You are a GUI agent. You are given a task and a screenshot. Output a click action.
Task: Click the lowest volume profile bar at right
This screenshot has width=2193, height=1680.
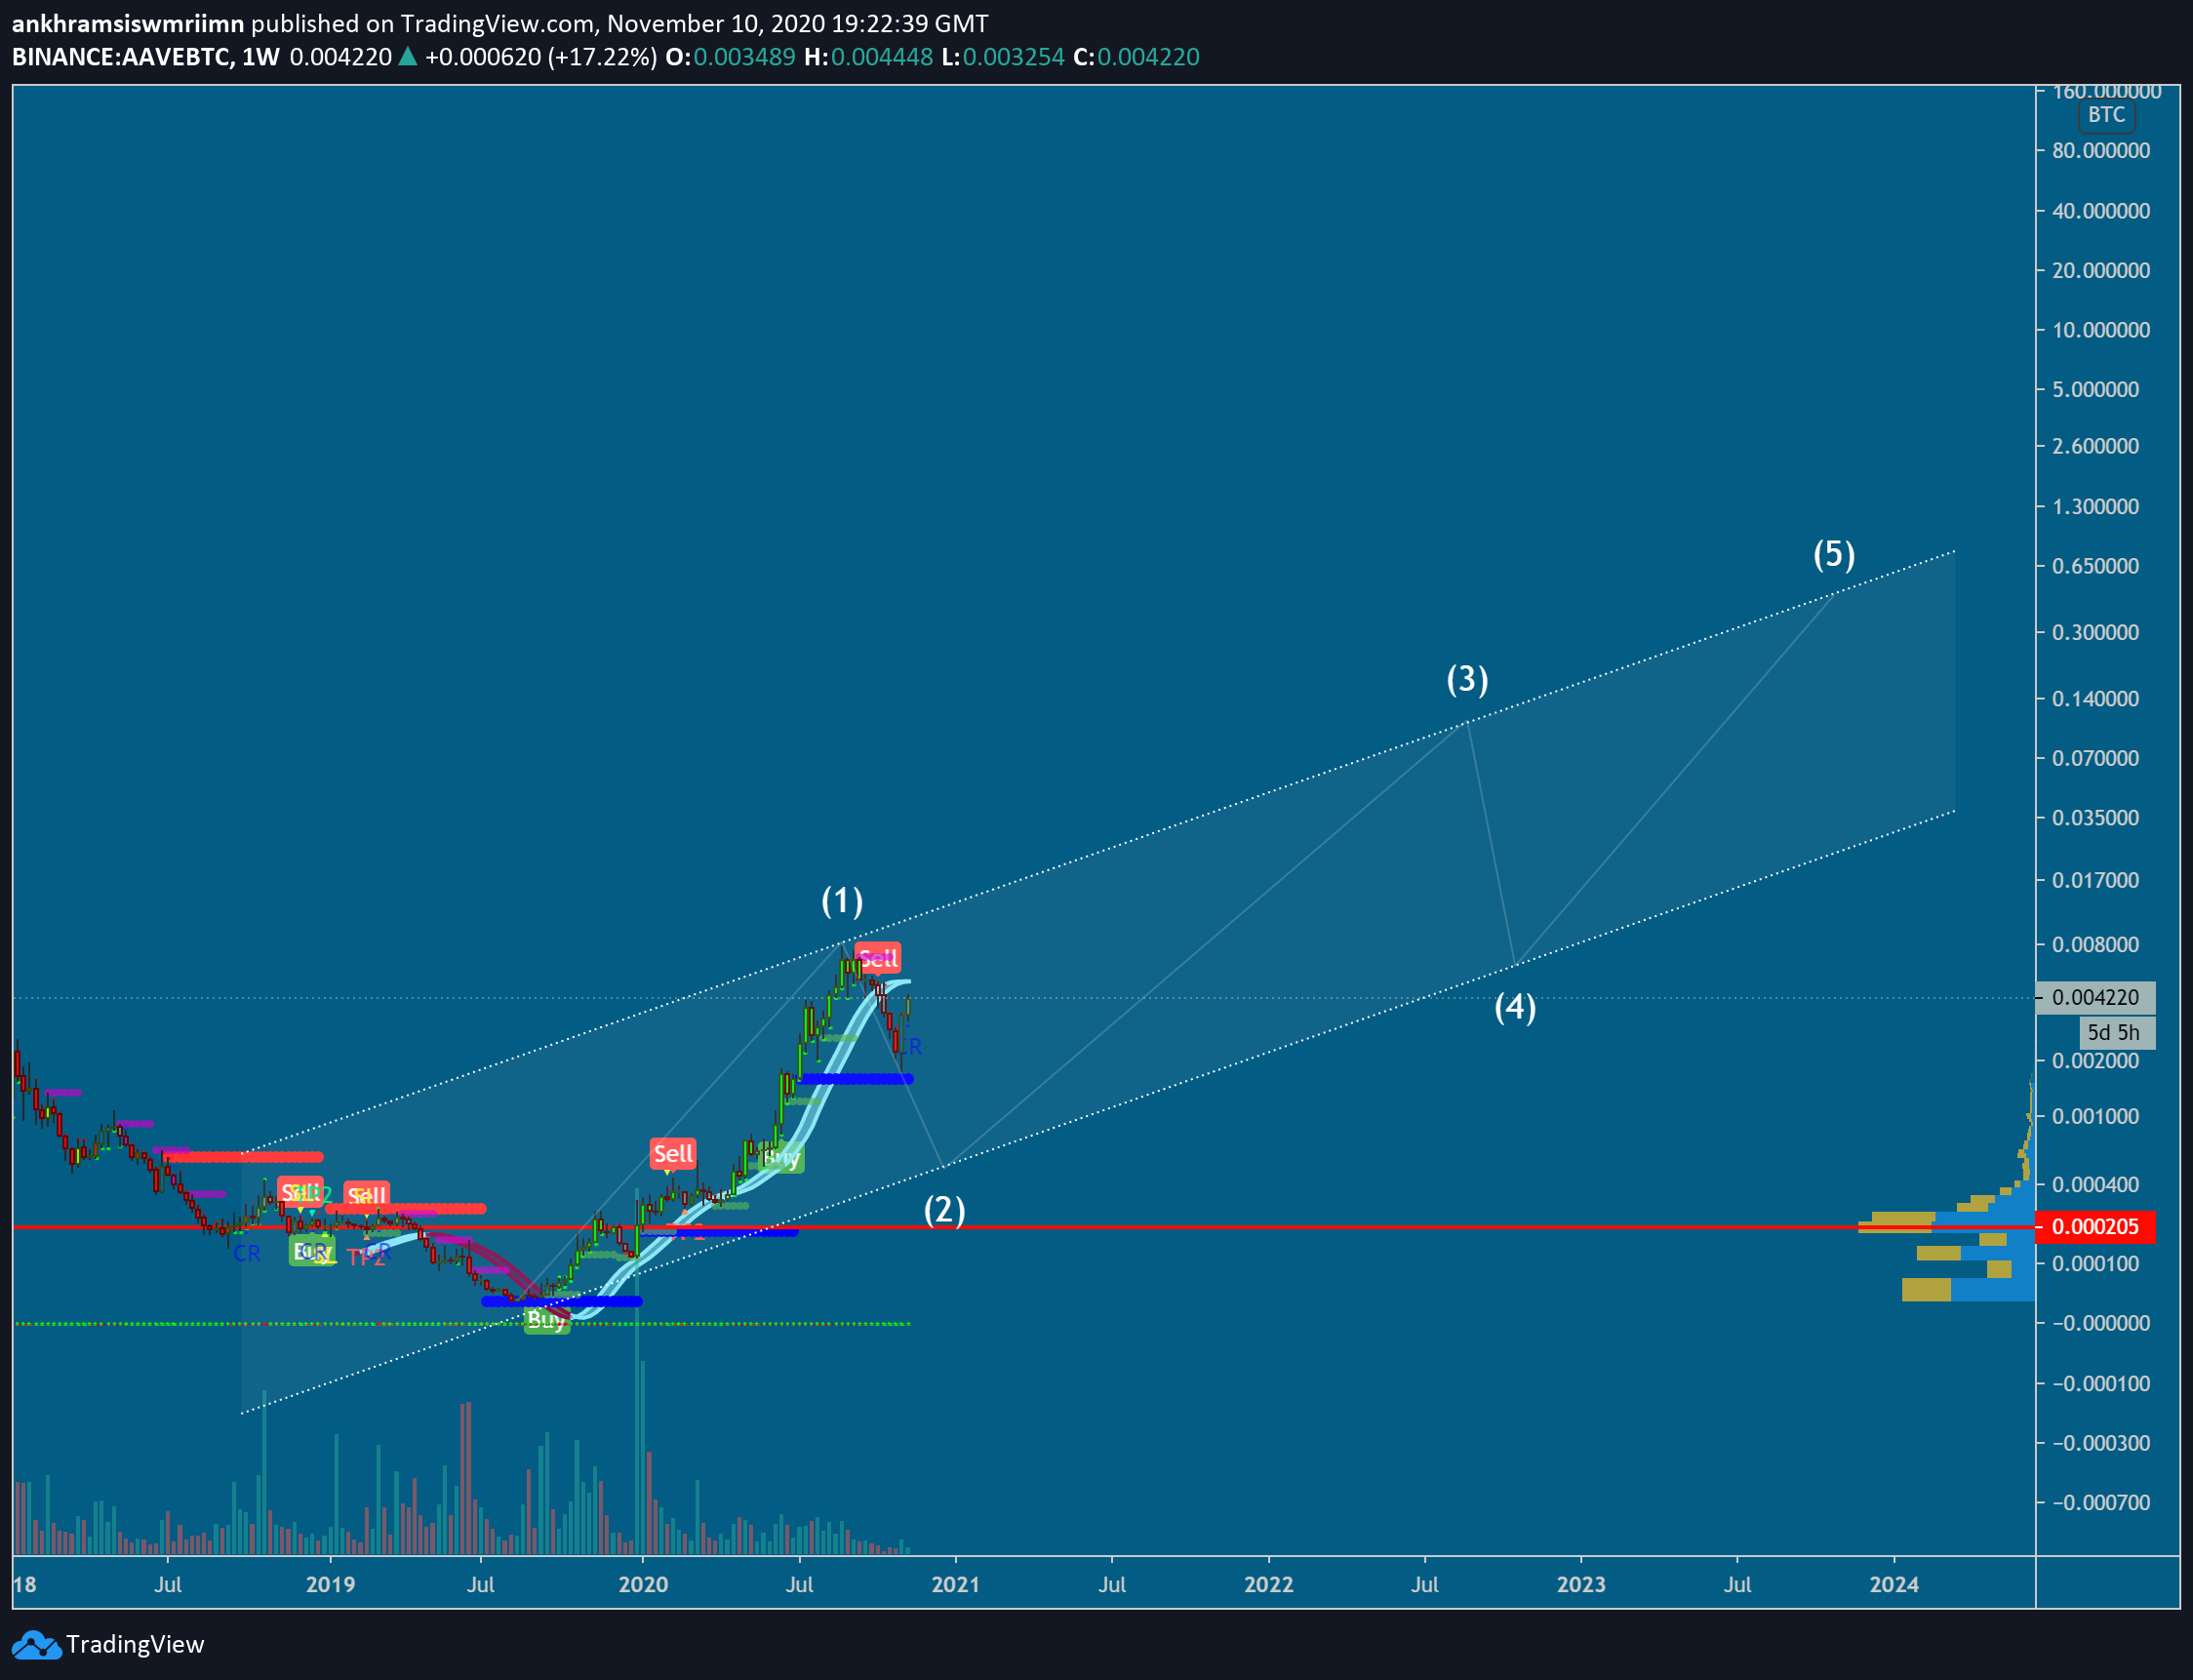tap(1967, 1290)
